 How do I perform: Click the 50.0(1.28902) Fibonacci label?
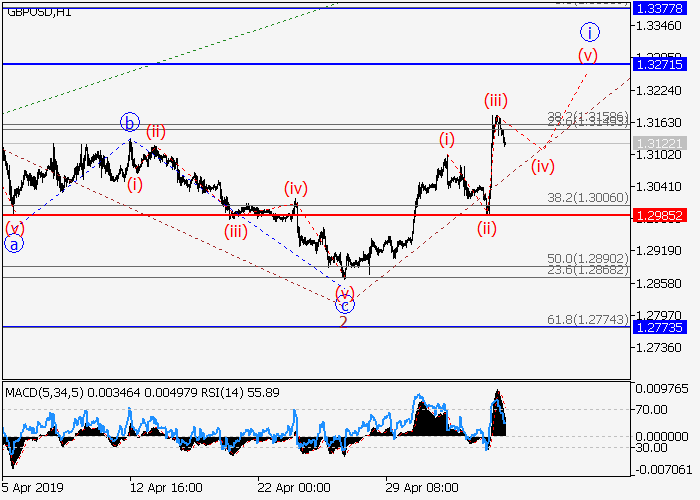click(588, 258)
